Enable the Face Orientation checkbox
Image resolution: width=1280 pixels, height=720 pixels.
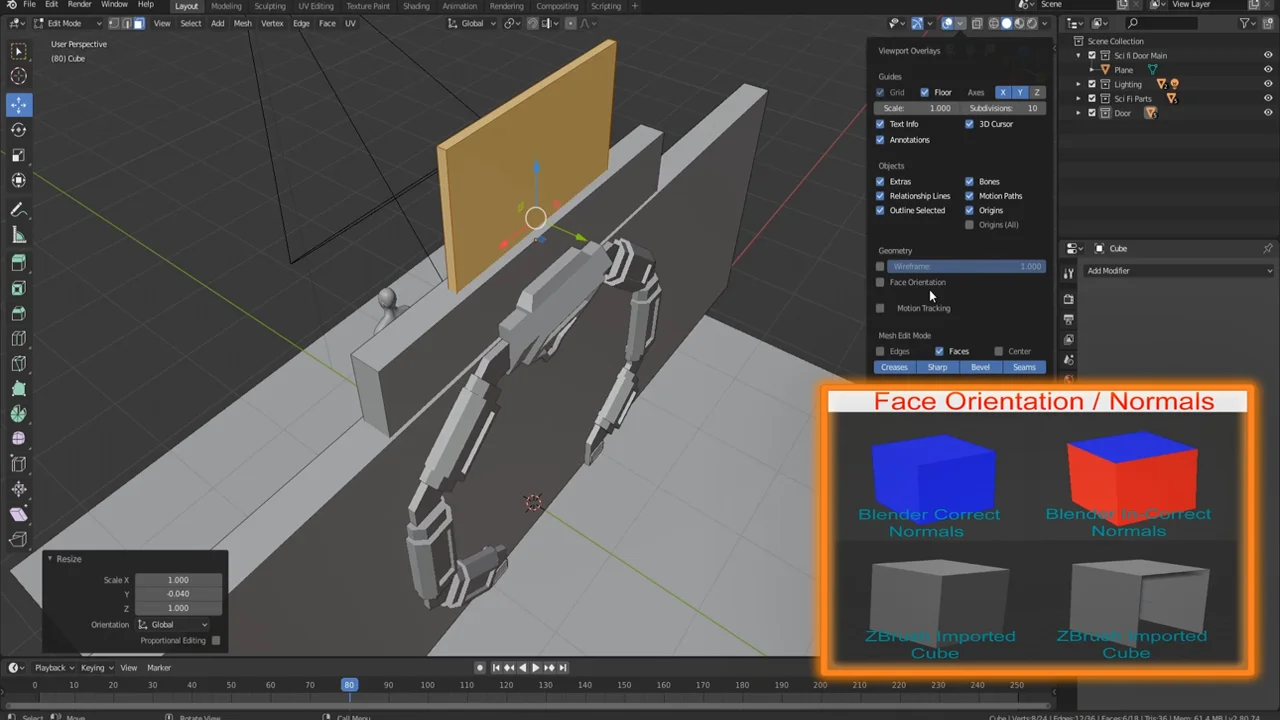pyautogui.click(x=881, y=282)
